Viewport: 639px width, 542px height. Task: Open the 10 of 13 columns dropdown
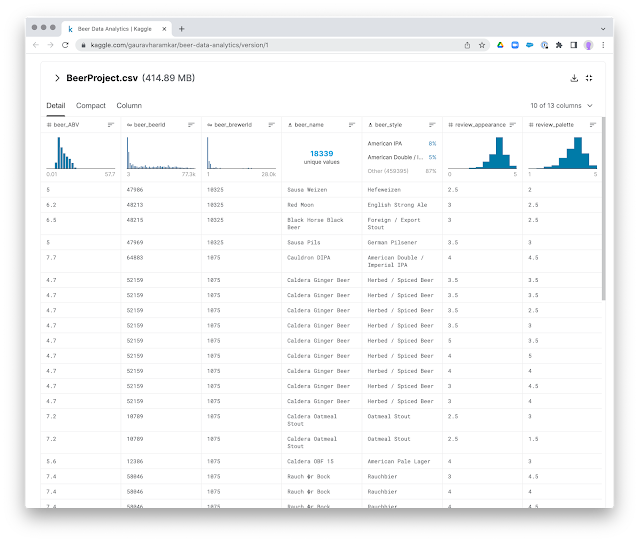[561, 106]
